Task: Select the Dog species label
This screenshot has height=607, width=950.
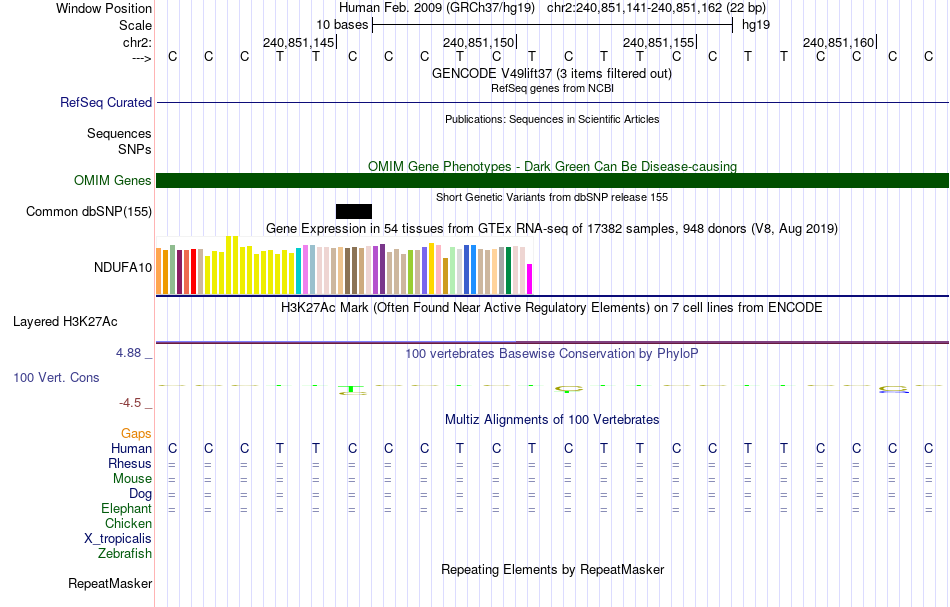Action: (140, 494)
